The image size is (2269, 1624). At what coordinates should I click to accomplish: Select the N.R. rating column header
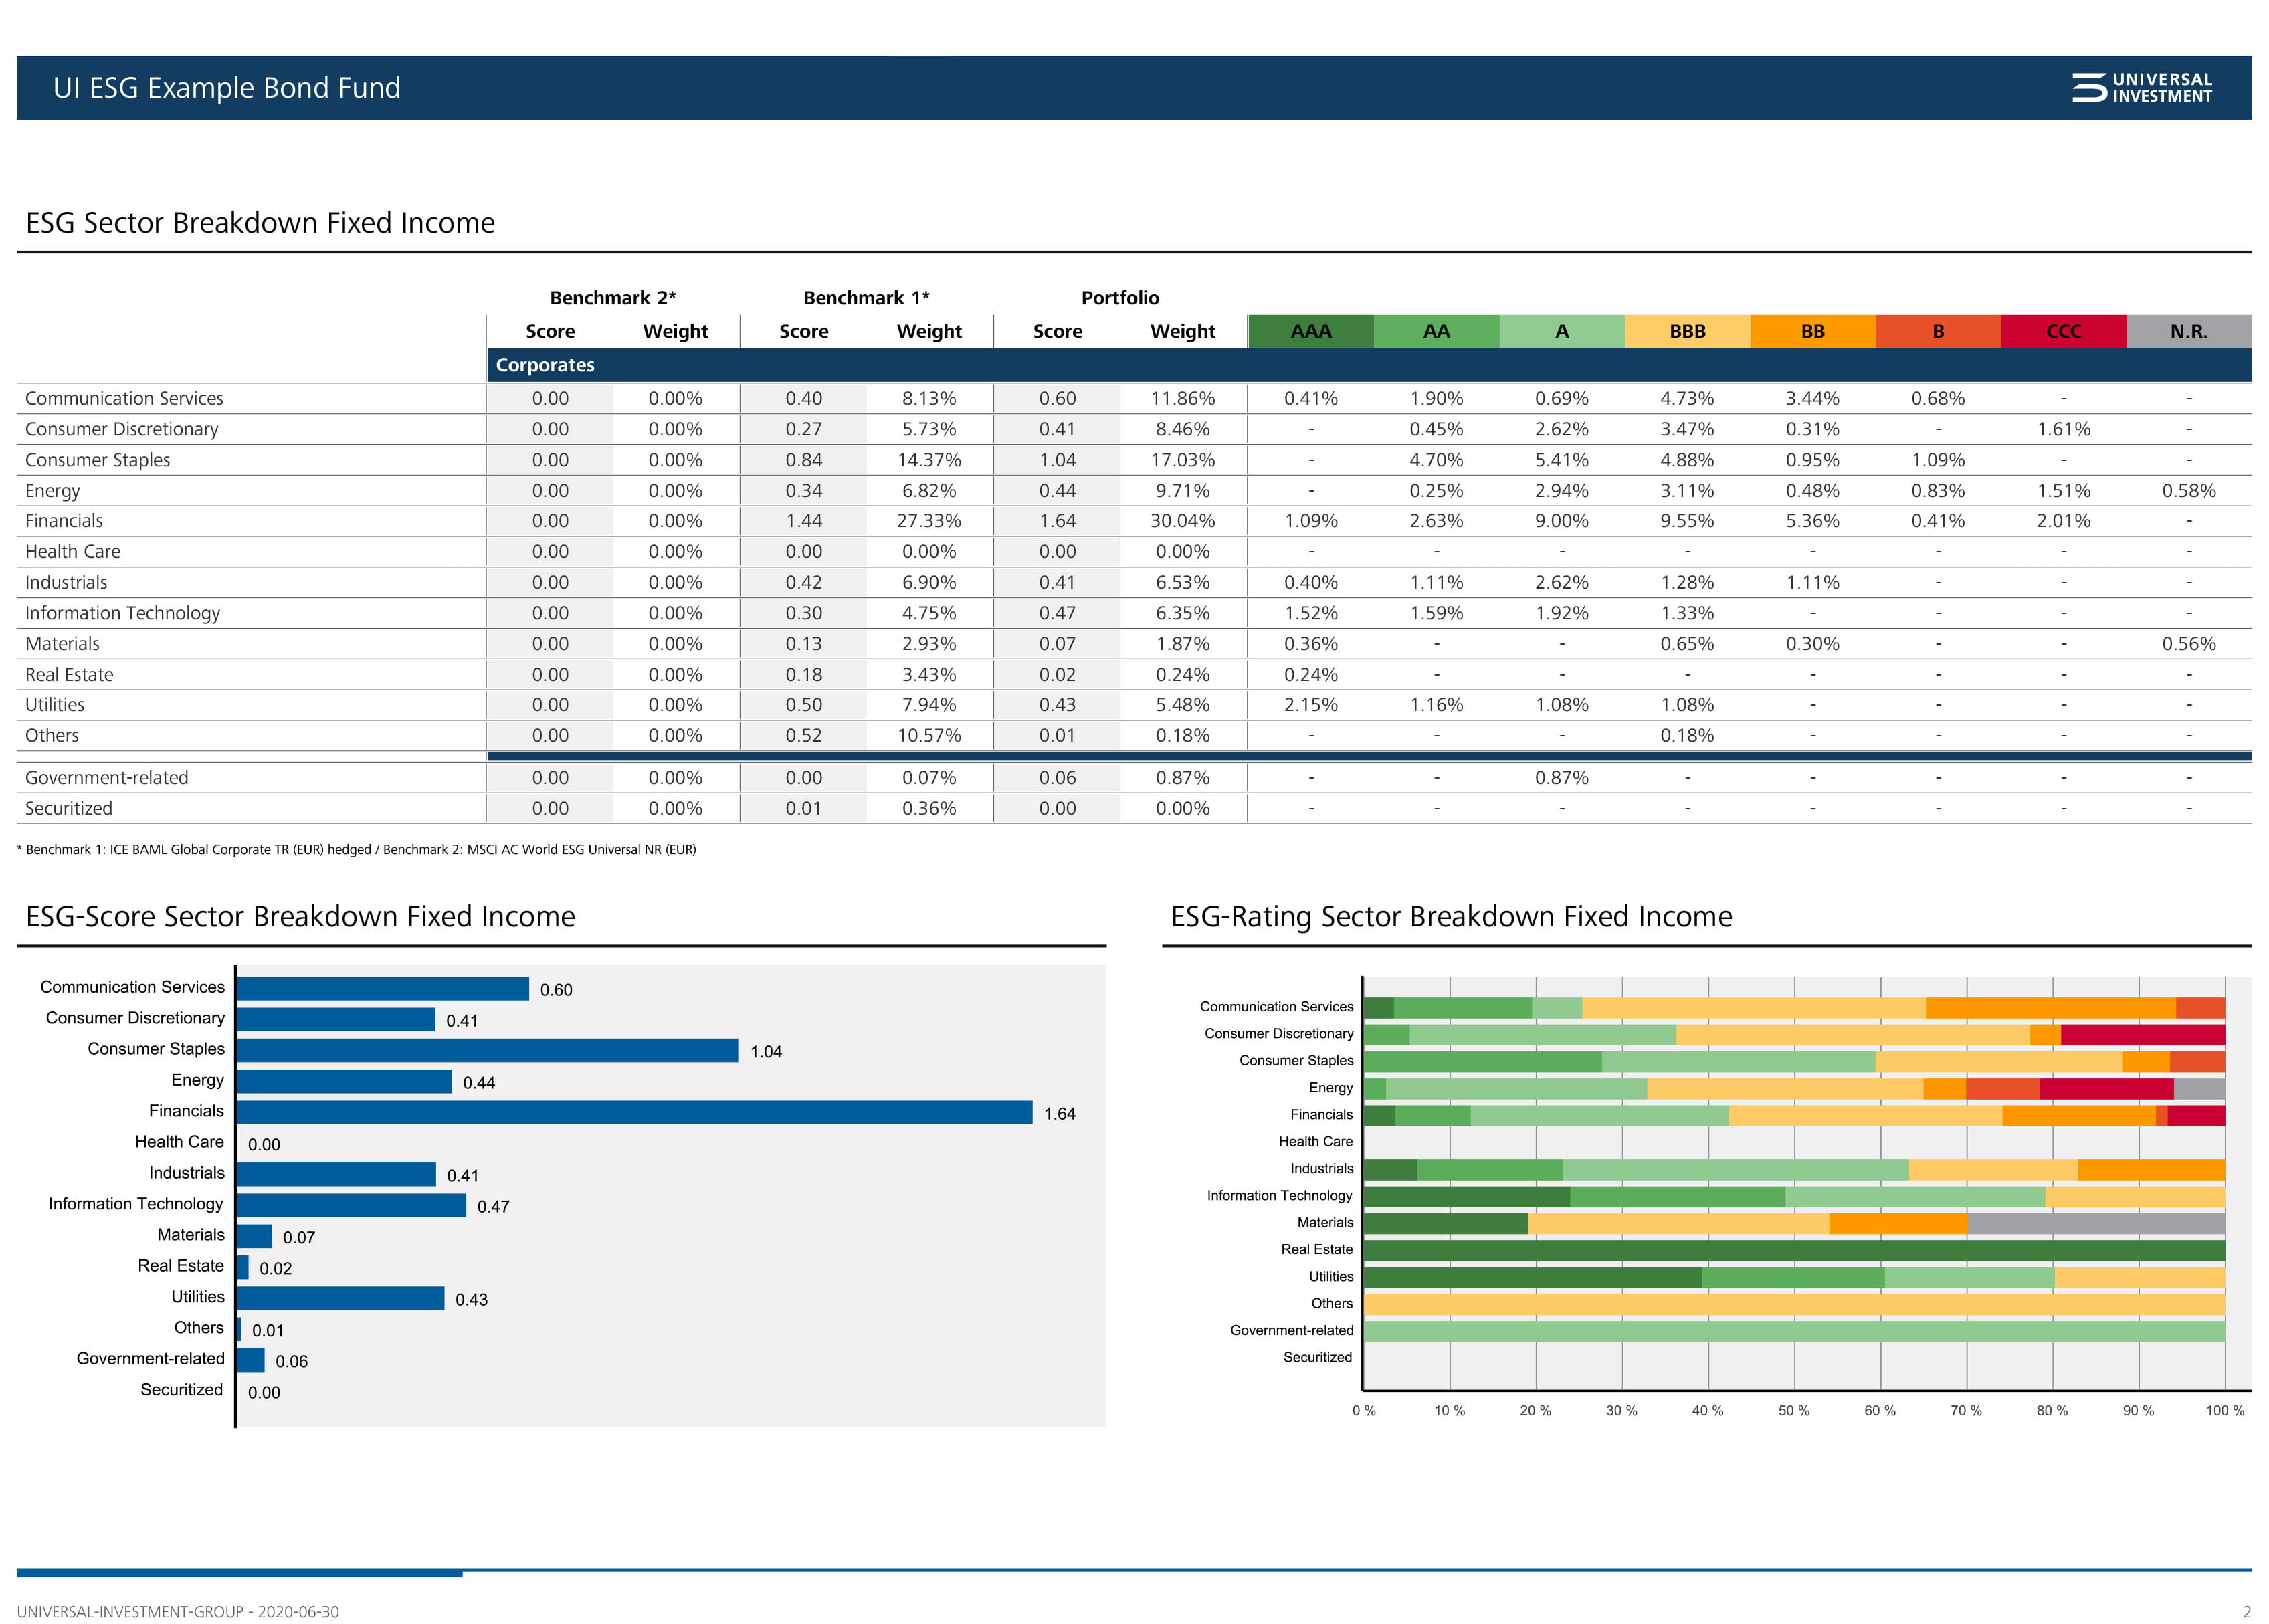pos(2188,331)
